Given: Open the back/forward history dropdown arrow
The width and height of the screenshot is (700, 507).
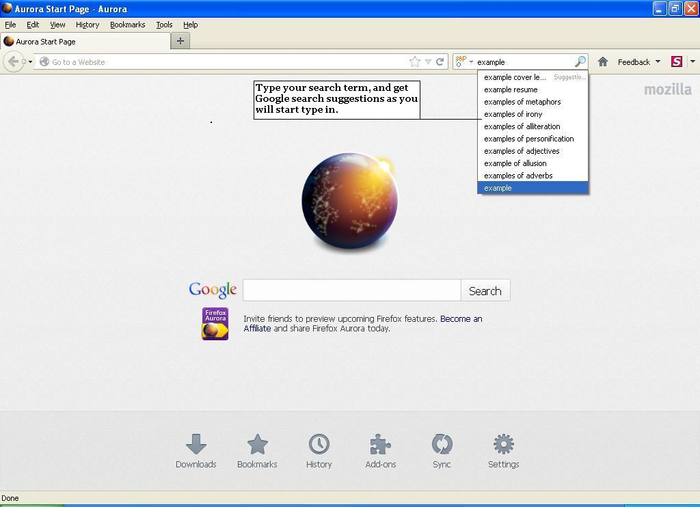Looking at the screenshot, I should click(29, 62).
